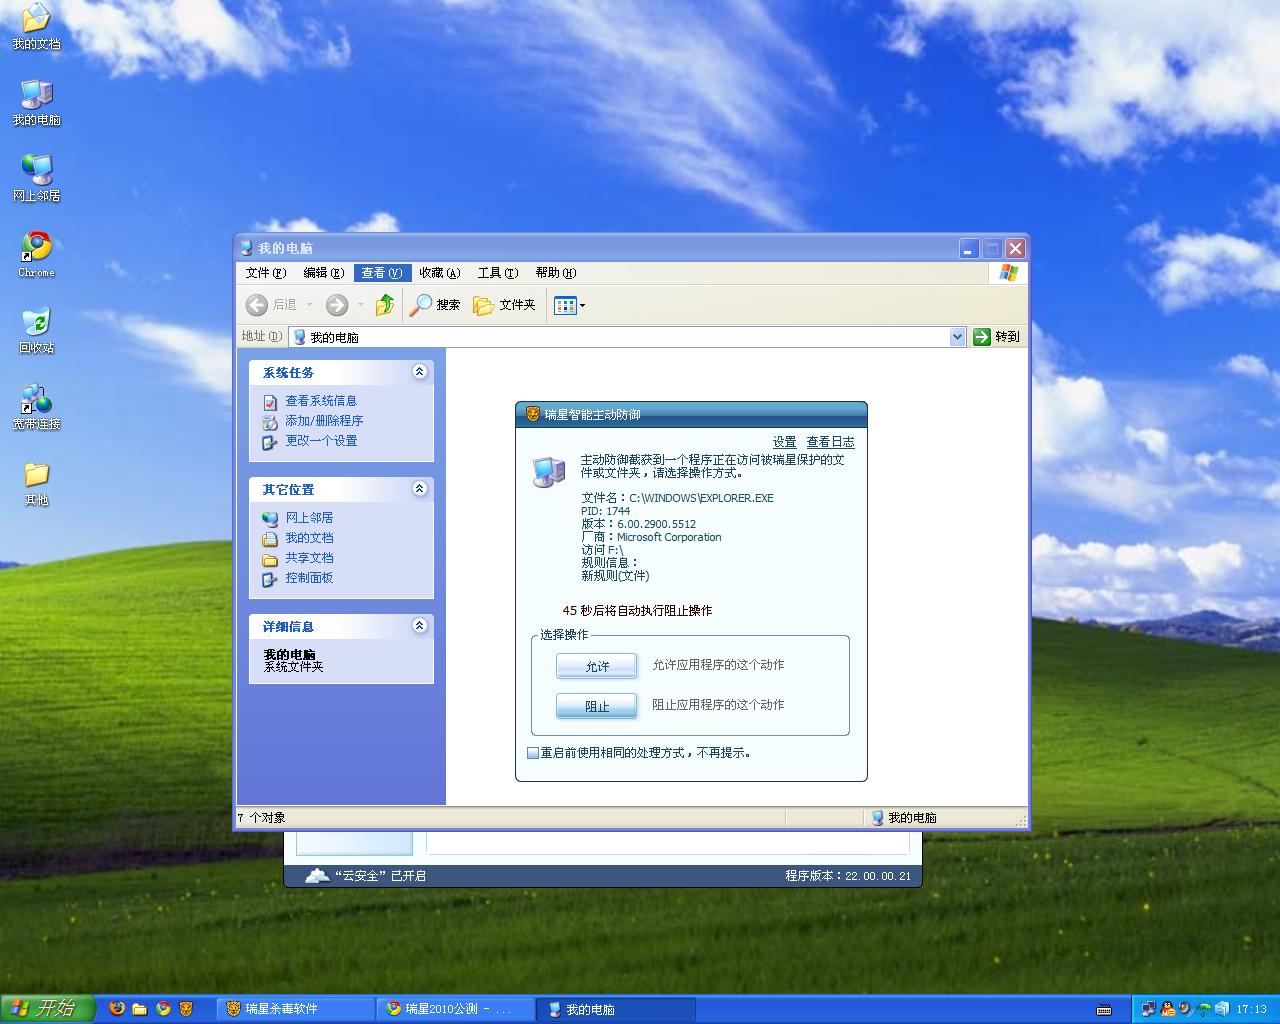Screen dimensions: 1280x1024
Task: Go up one folder level in Explorer
Action: (x=384, y=305)
